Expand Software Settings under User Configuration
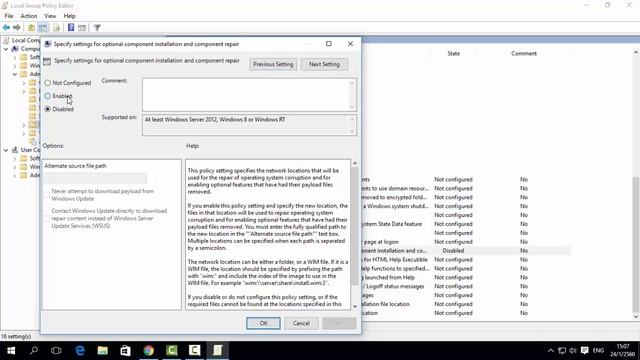This screenshot has height=360, width=640. coord(15,158)
